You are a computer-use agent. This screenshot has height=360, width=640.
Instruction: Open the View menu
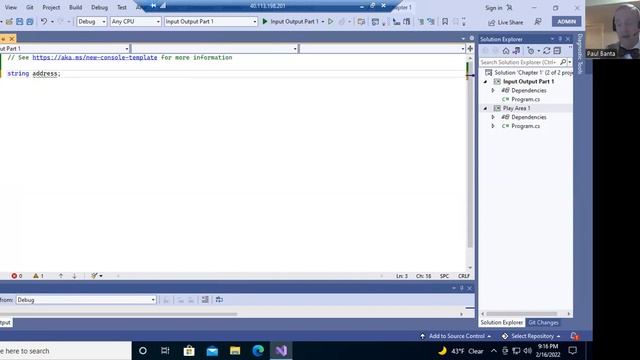pyautogui.click(x=11, y=7)
